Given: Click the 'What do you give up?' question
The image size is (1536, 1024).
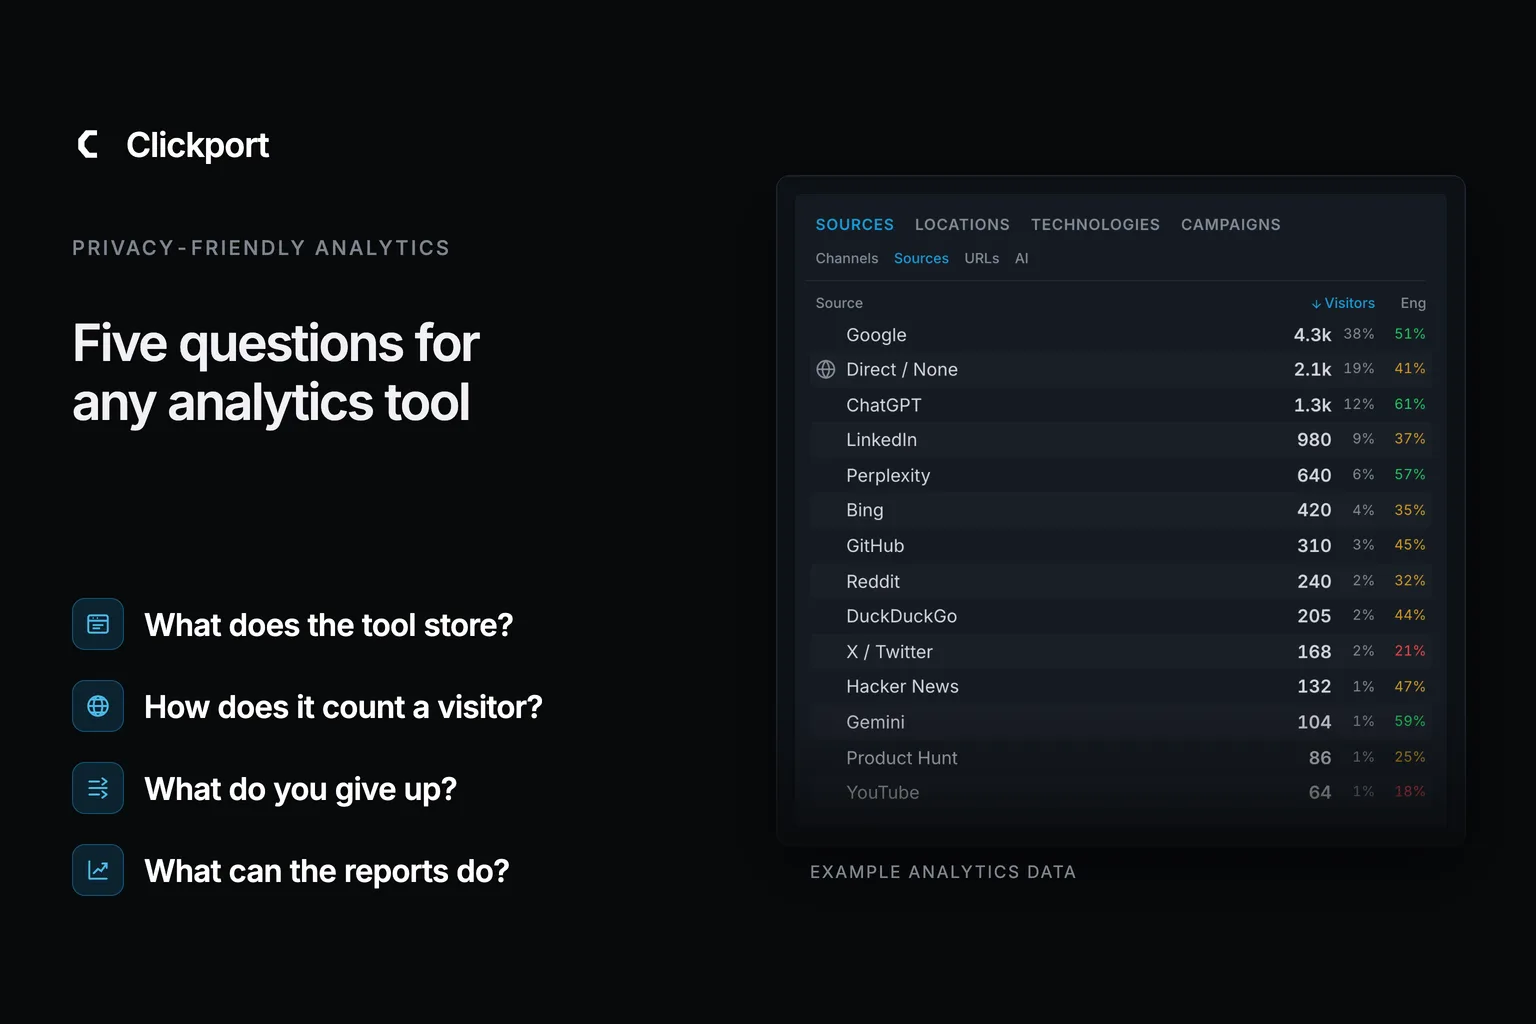Looking at the screenshot, I should coord(300,789).
